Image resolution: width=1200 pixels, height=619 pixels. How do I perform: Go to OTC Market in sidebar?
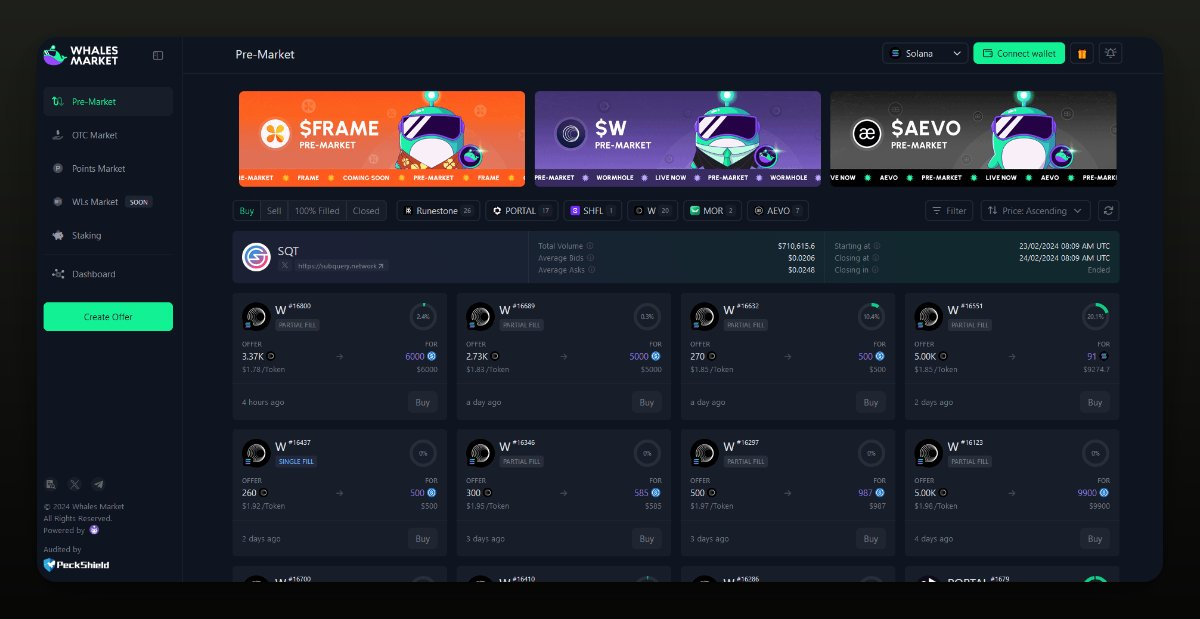pyautogui.click(x=94, y=135)
